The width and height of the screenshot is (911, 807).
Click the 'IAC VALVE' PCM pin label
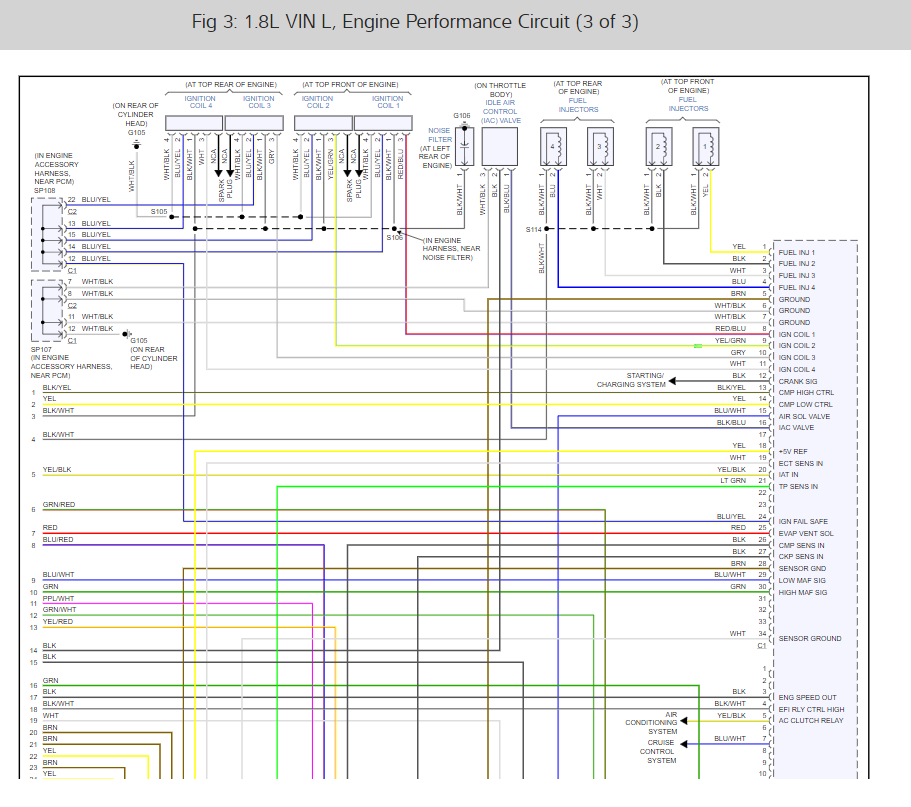[795, 427]
